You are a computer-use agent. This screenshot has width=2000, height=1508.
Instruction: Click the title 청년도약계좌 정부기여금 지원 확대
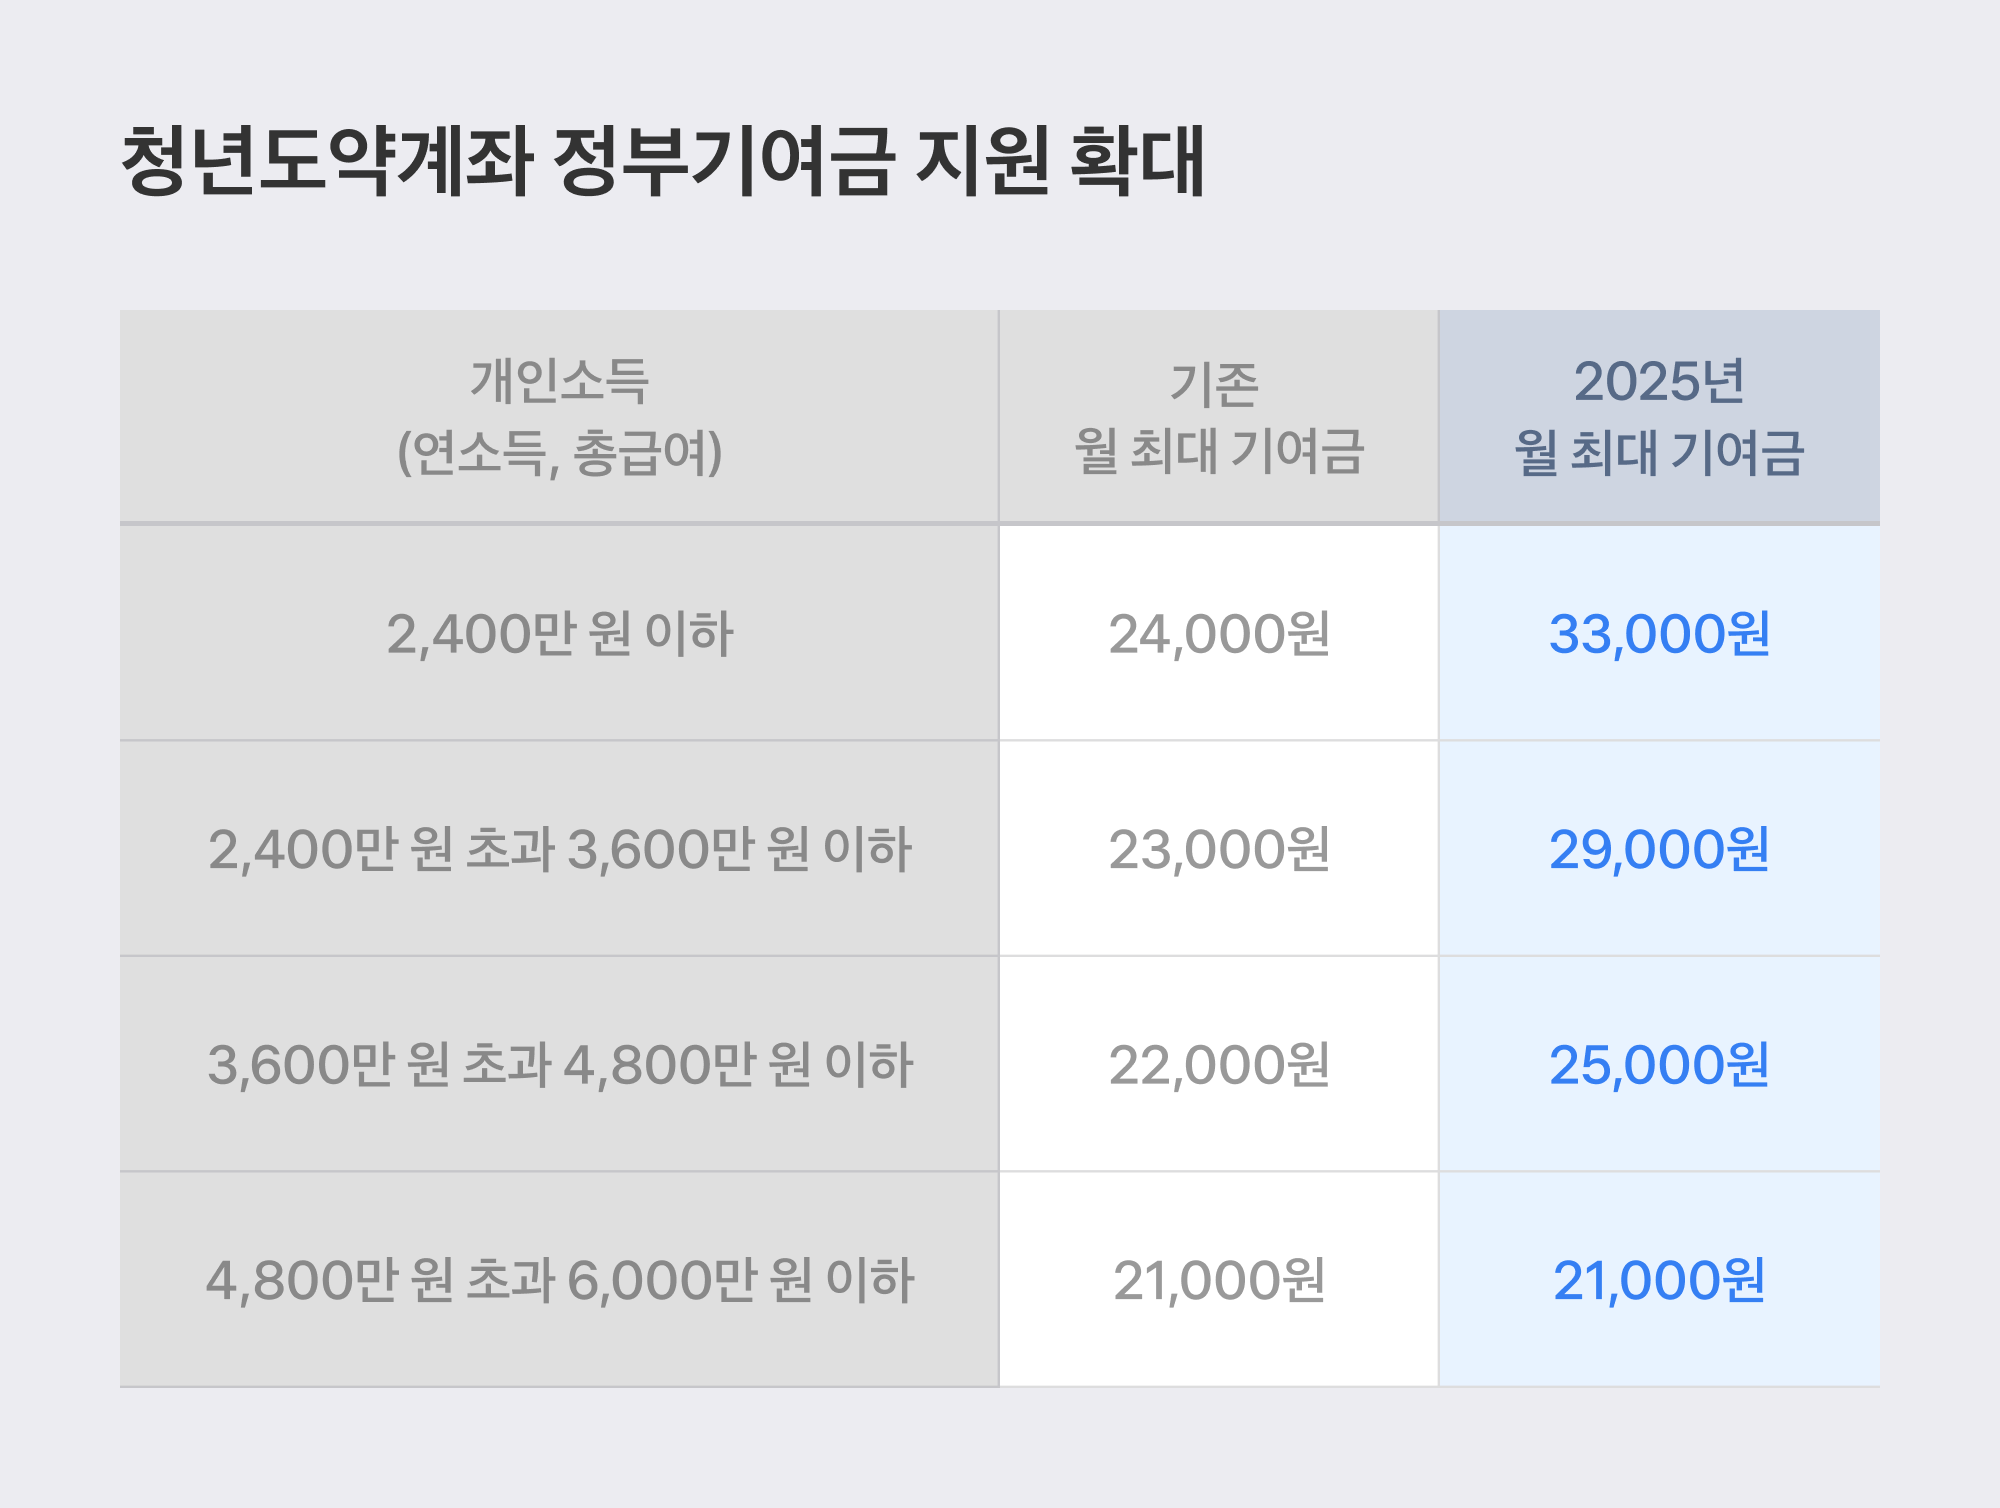(x=663, y=162)
